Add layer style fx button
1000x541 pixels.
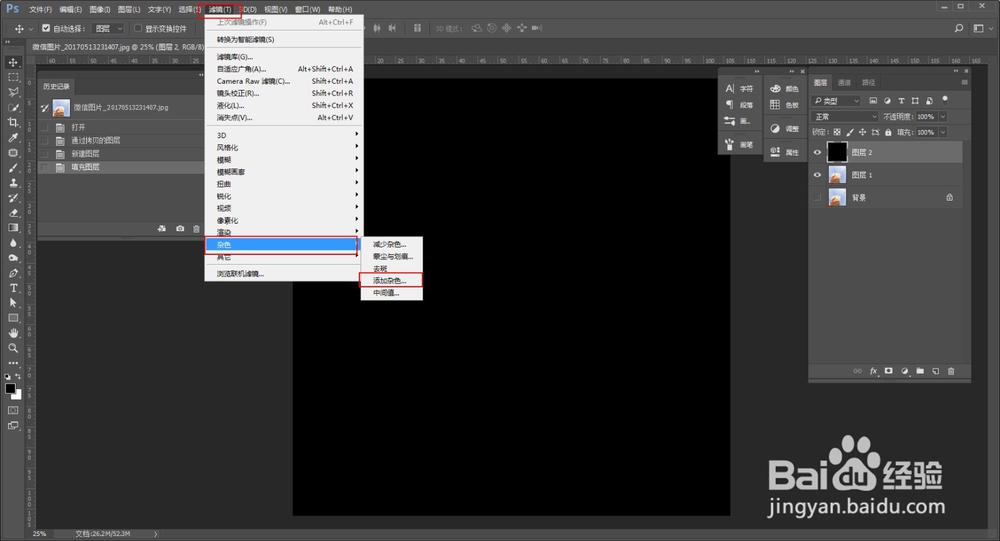tap(873, 371)
